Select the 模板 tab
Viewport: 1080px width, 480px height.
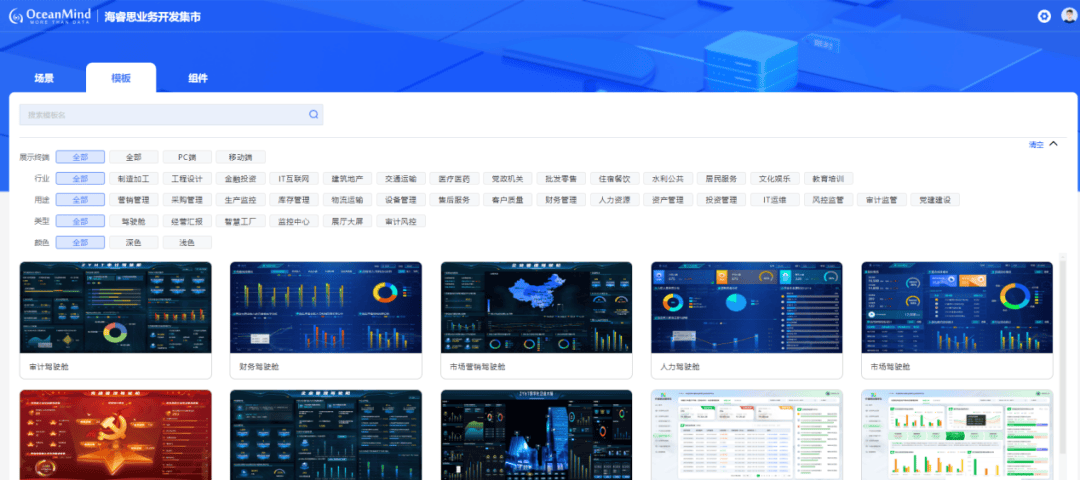coord(121,78)
